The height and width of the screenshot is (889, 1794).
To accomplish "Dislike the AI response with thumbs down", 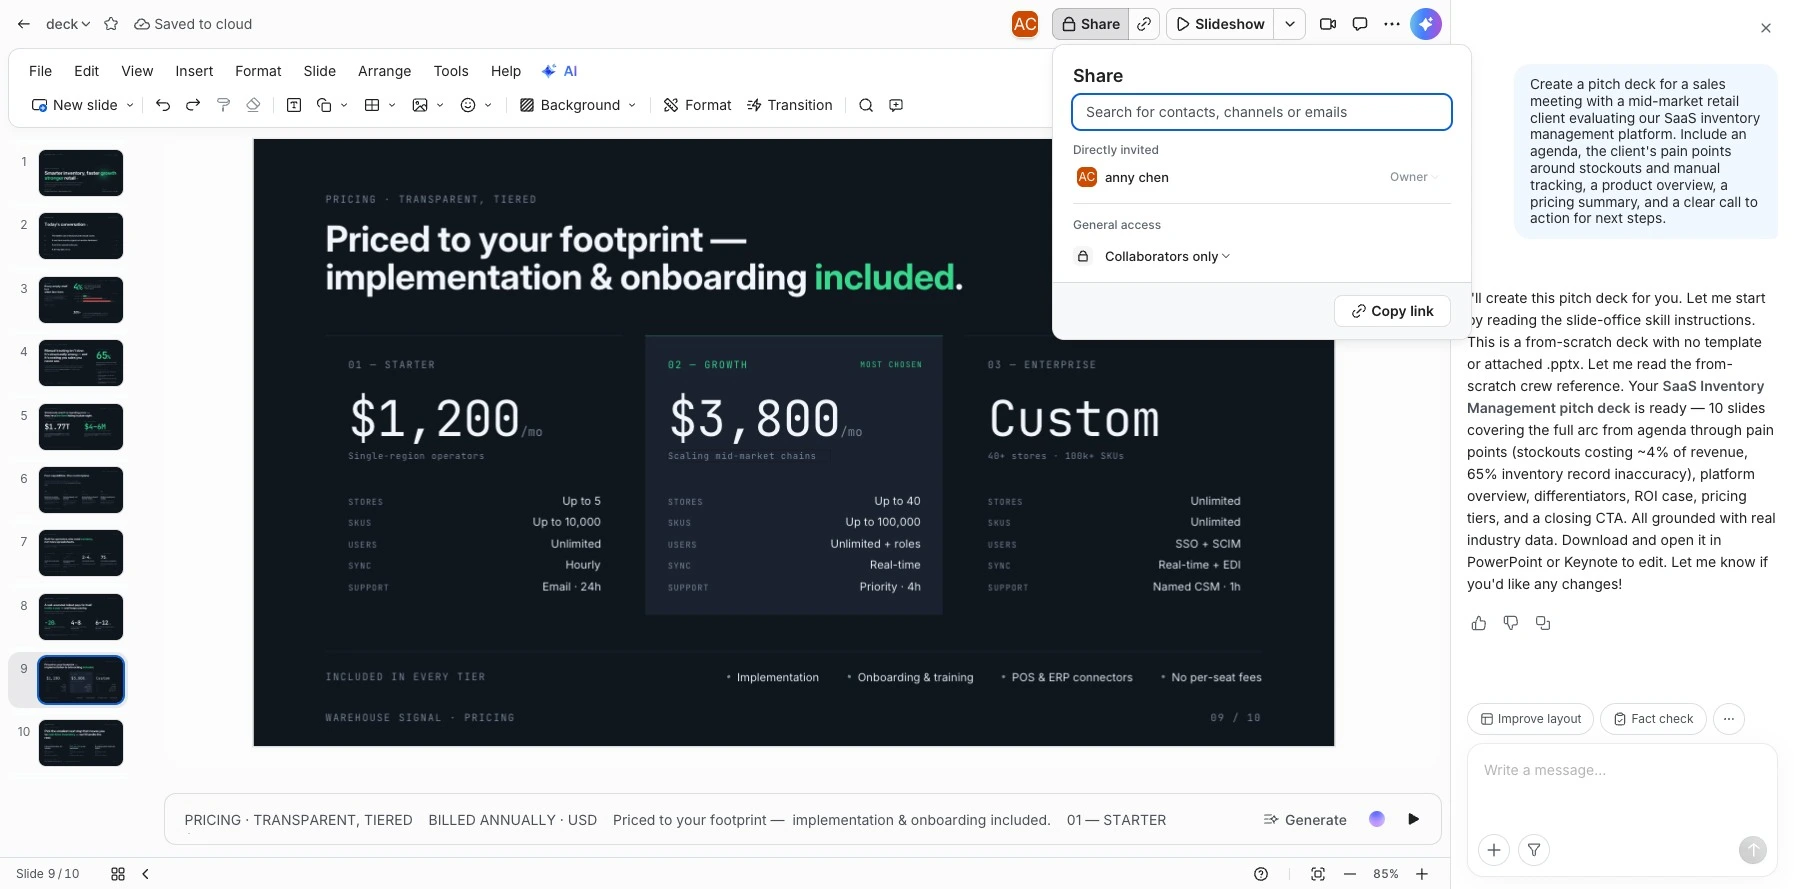I will 1511,623.
